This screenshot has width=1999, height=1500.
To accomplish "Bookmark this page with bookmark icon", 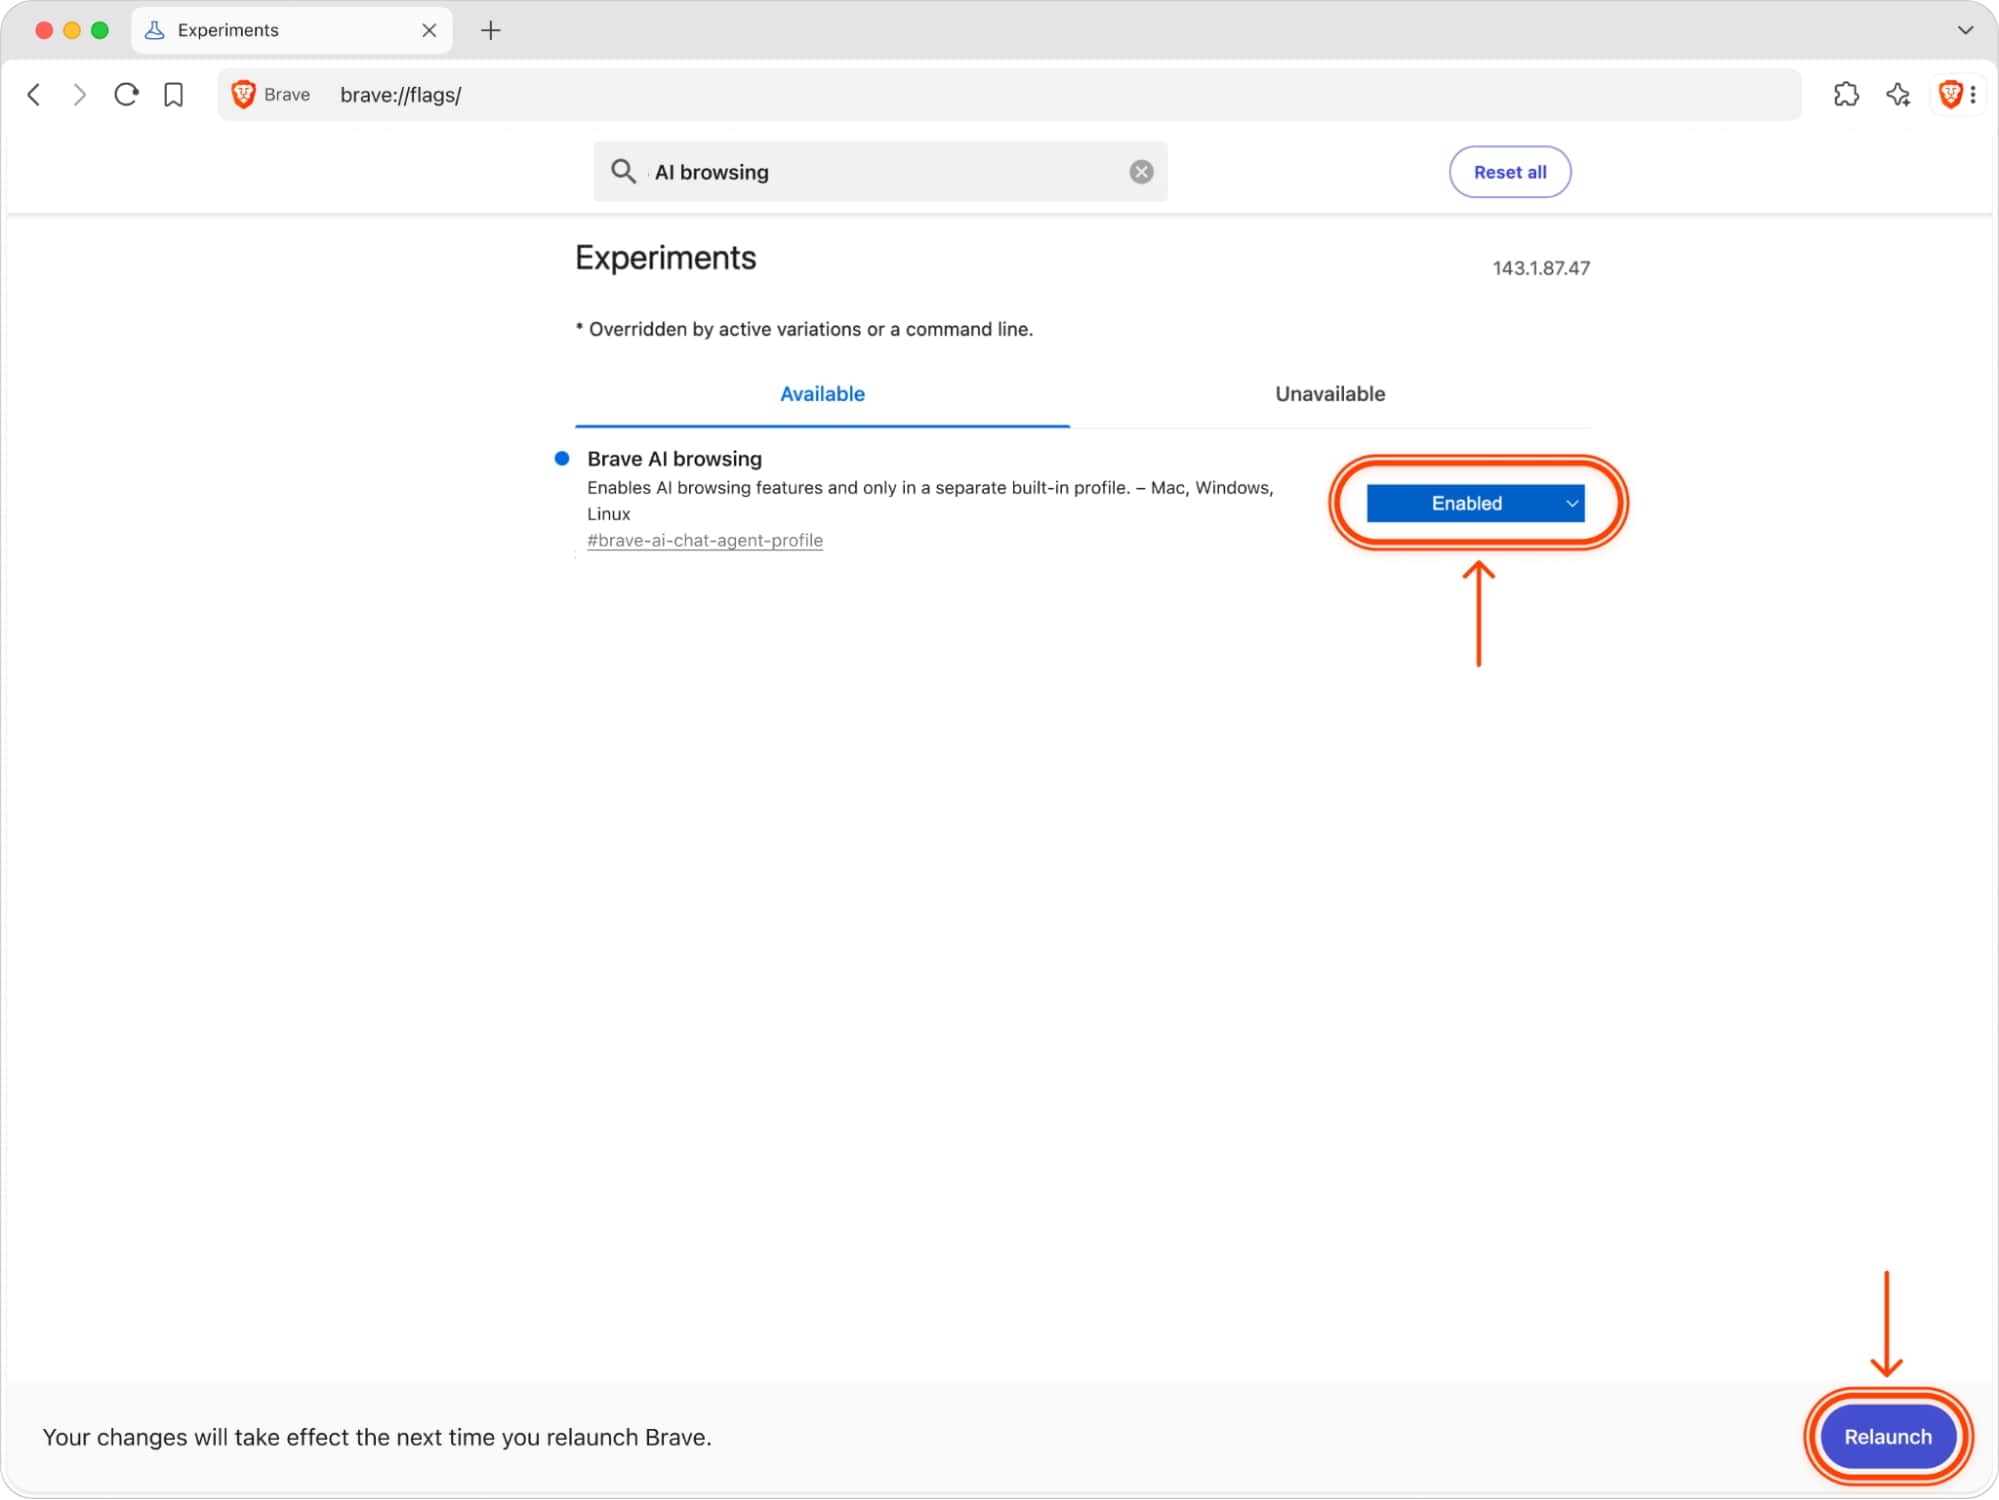I will click(x=174, y=95).
